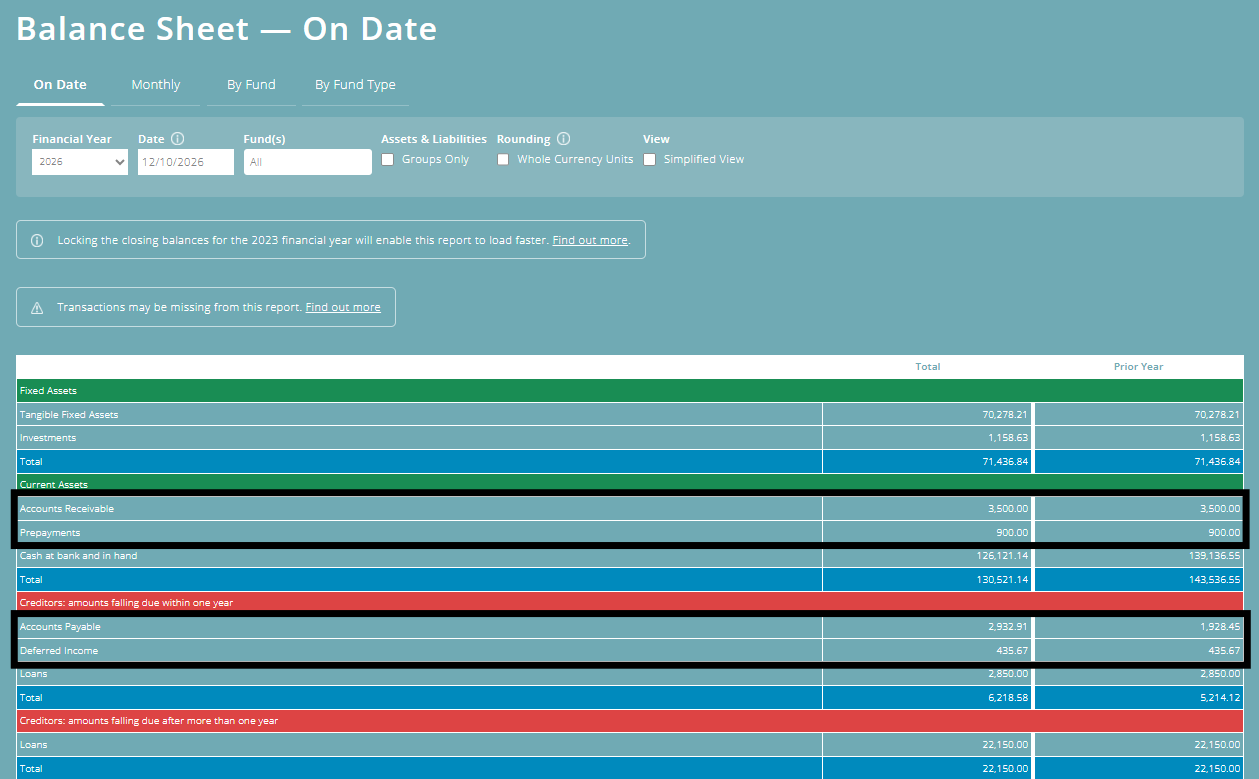The image size is (1259, 779).
Task: Click the info icon beside Rounding
Action: point(563,139)
